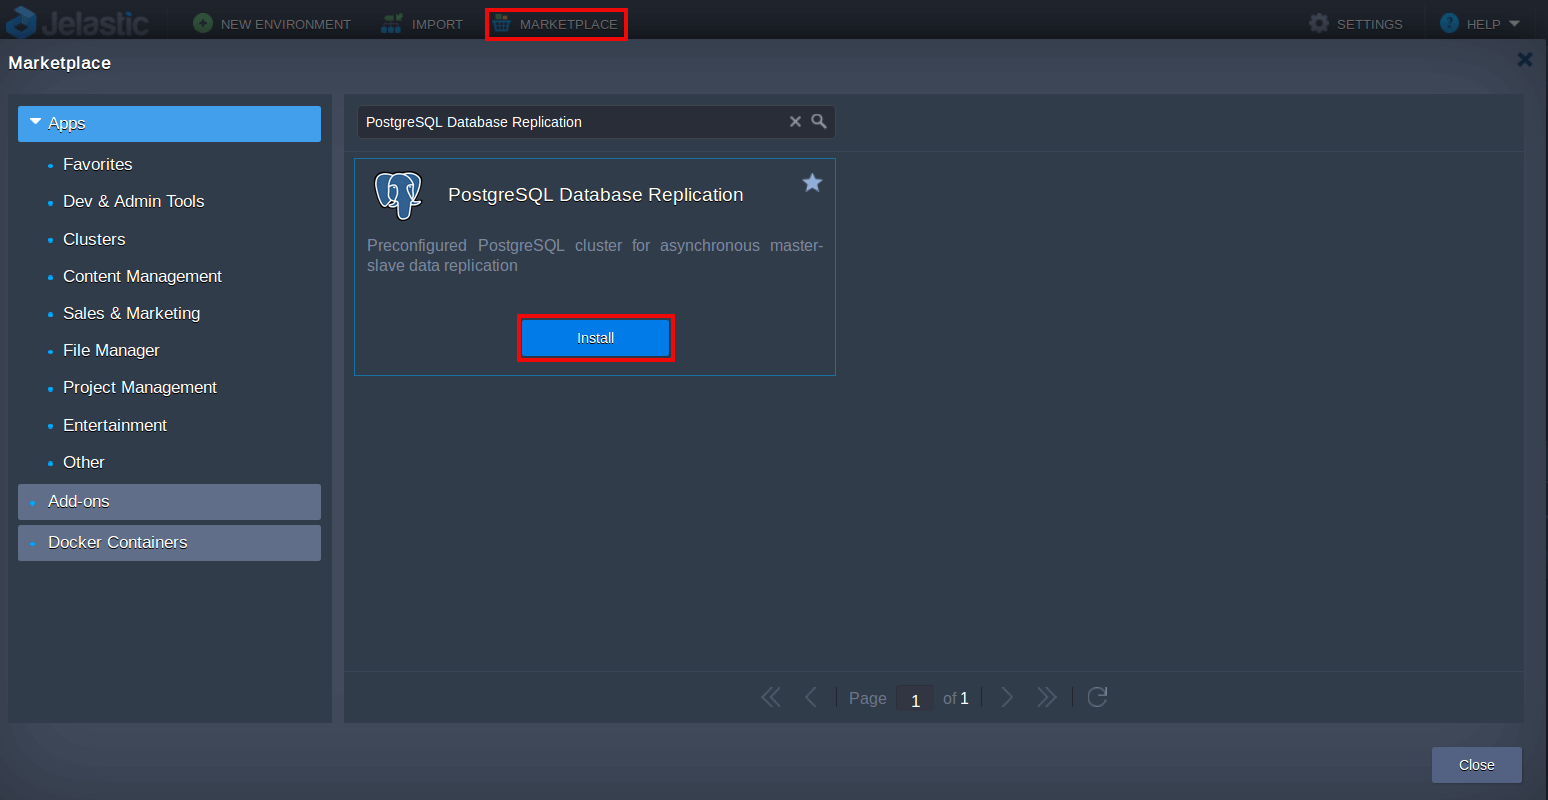Go to next page of results

[1007, 697]
